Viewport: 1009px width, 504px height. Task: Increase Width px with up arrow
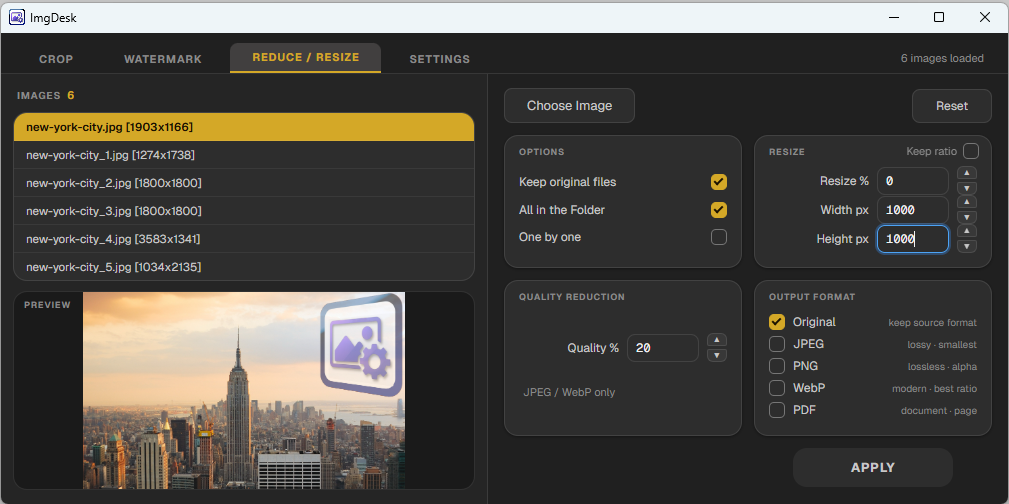click(967, 202)
